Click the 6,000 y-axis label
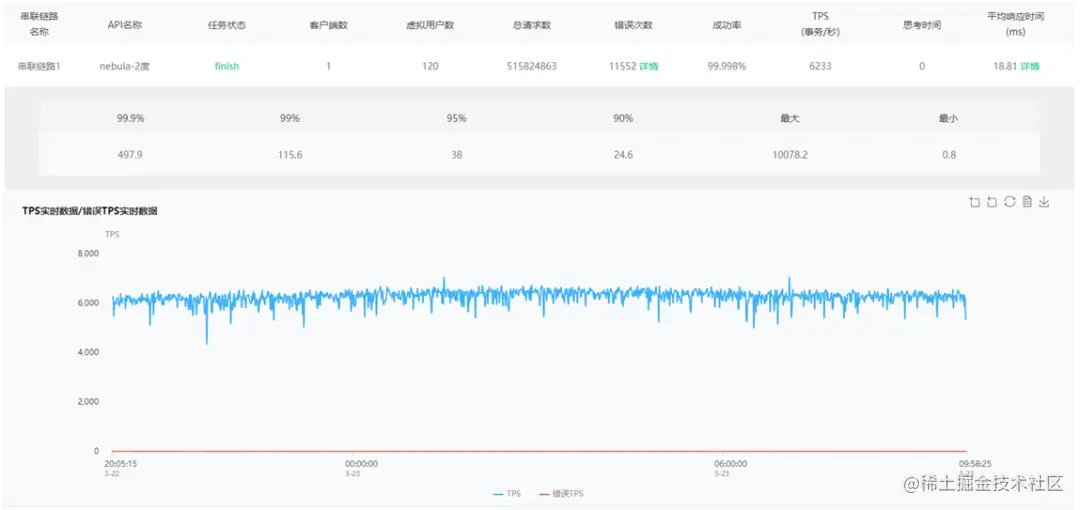The height and width of the screenshot is (510, 1080). 87,303
